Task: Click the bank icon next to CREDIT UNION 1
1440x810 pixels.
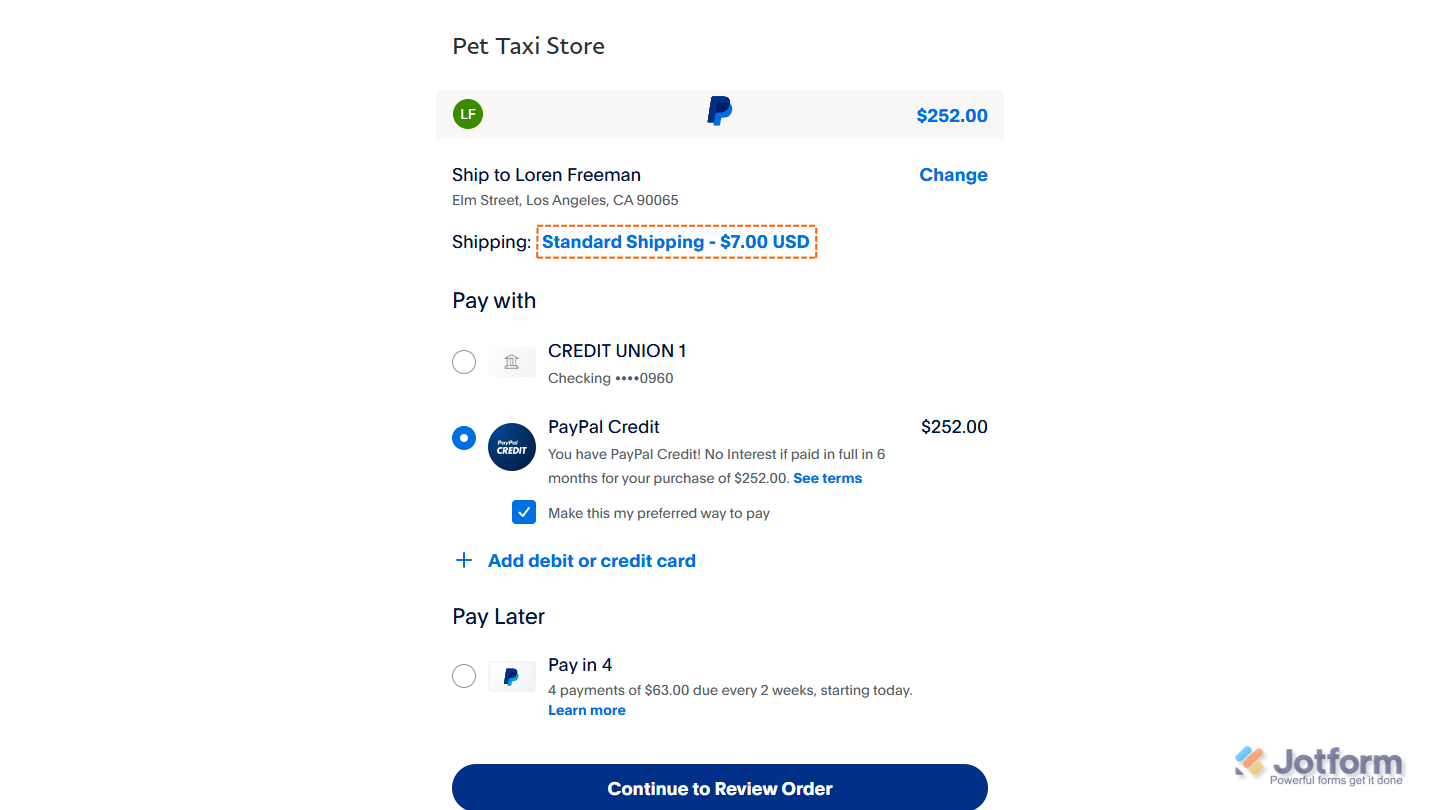Action: (x=511, y=361)
